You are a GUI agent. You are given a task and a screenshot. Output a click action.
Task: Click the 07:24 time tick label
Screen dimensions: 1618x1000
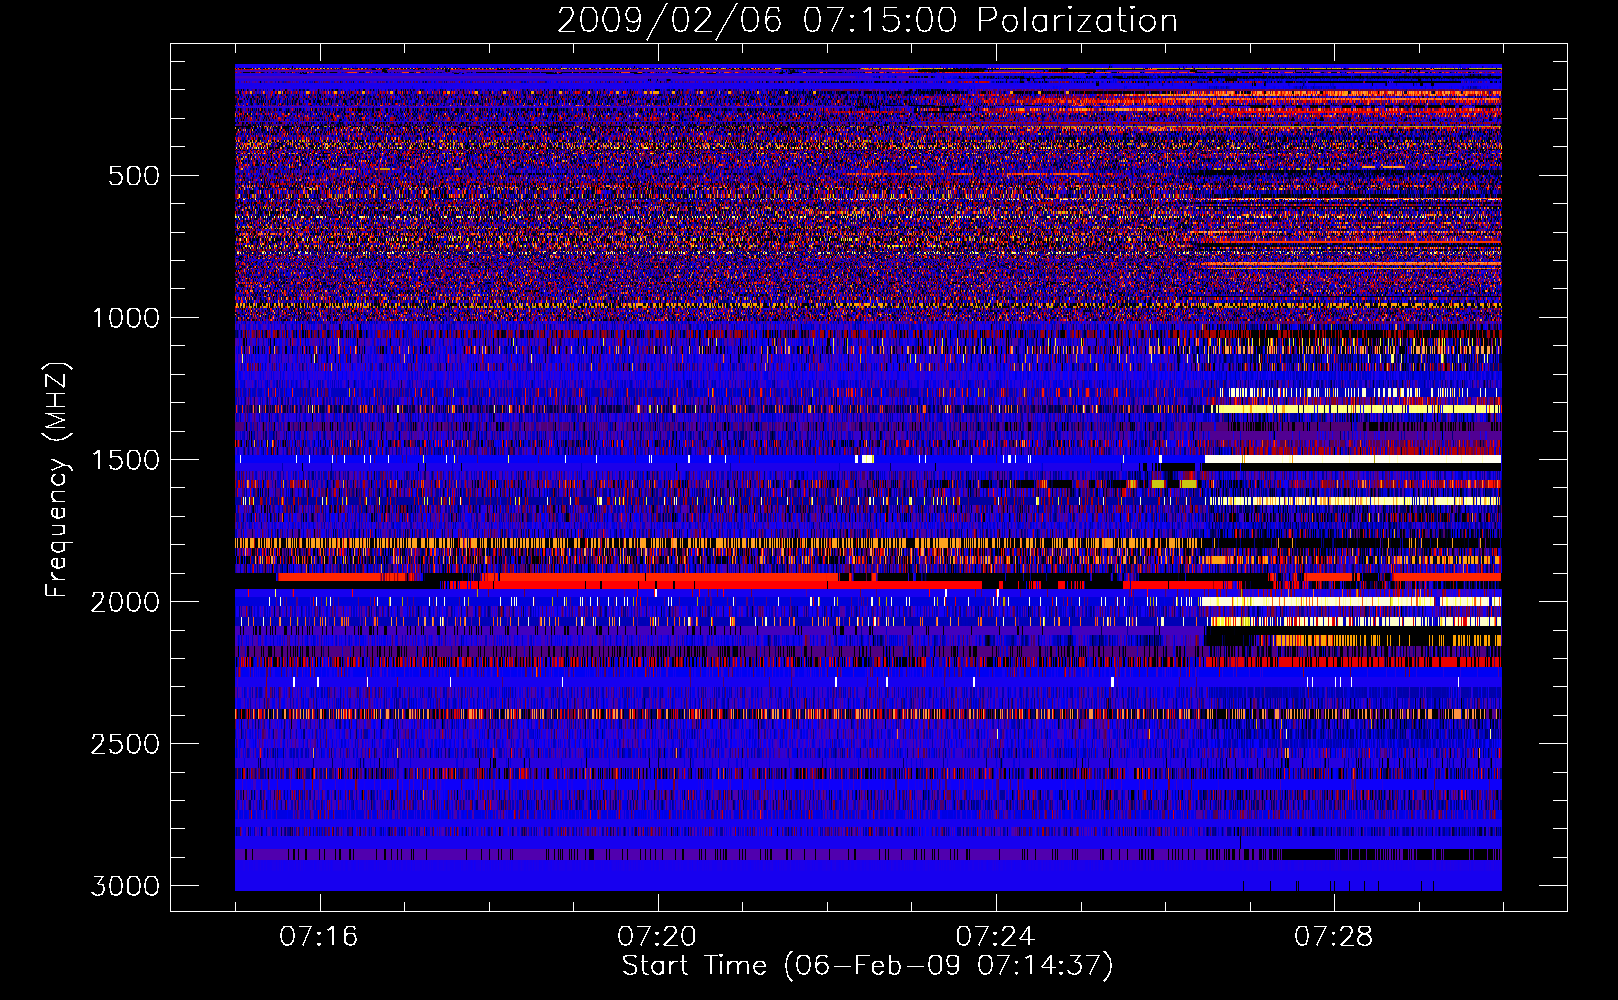[x=995, y=936]
